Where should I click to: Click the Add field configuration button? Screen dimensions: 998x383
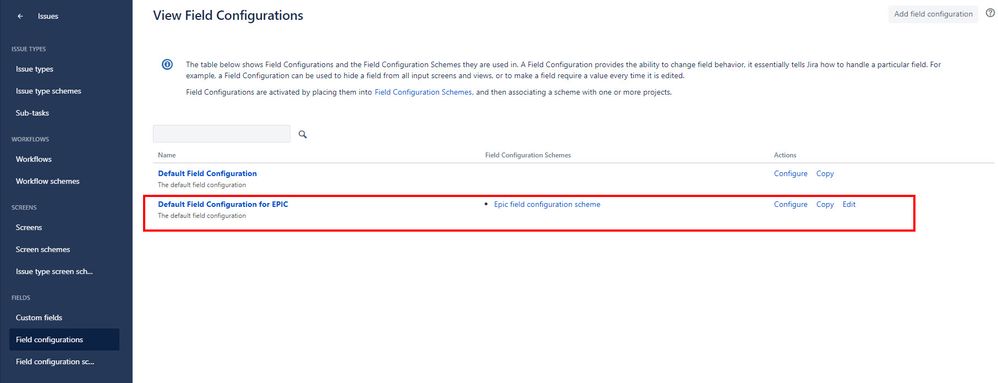coord(933,14)
